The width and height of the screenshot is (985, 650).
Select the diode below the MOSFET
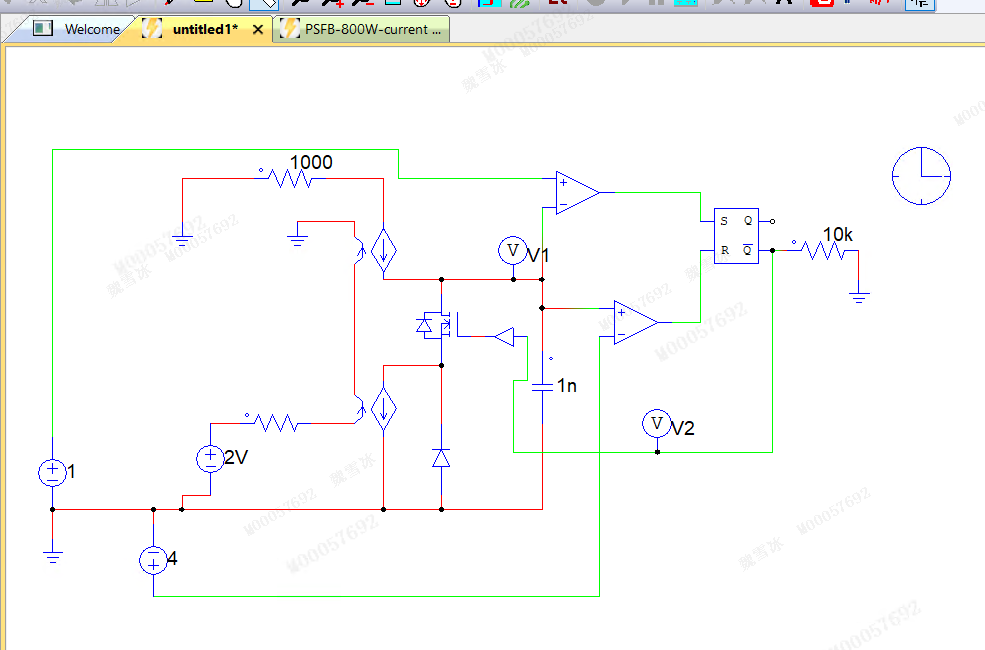(441, 458)
